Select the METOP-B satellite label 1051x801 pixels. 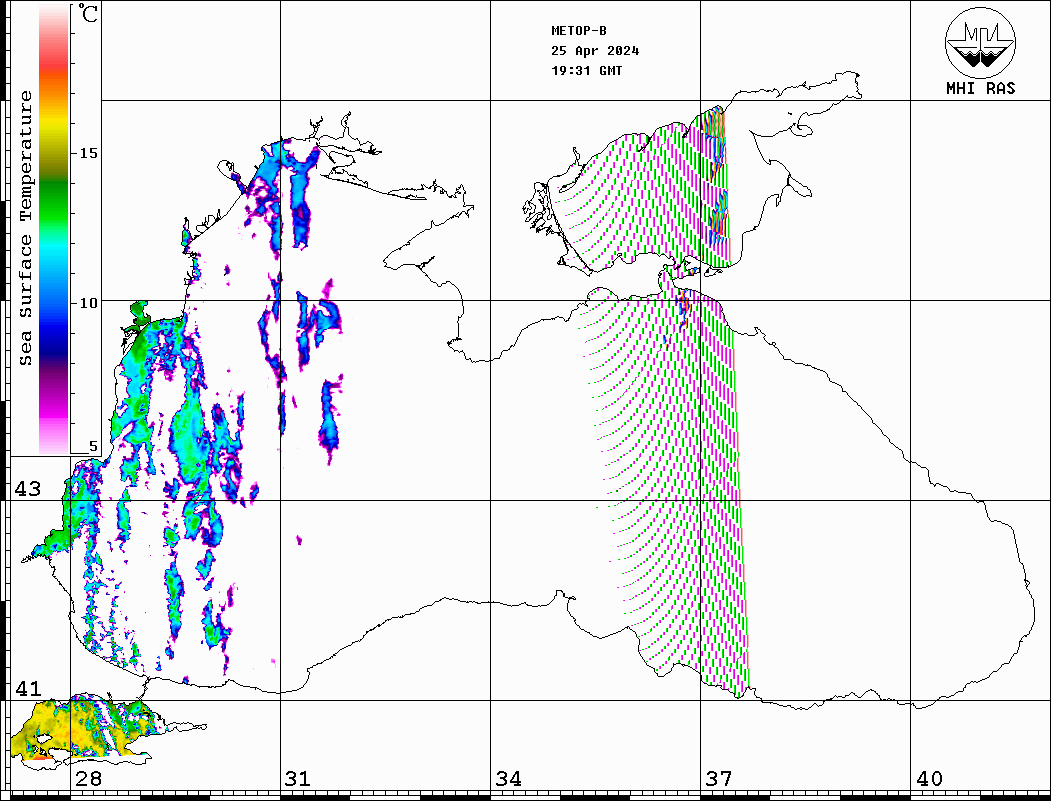coord(579,31)
